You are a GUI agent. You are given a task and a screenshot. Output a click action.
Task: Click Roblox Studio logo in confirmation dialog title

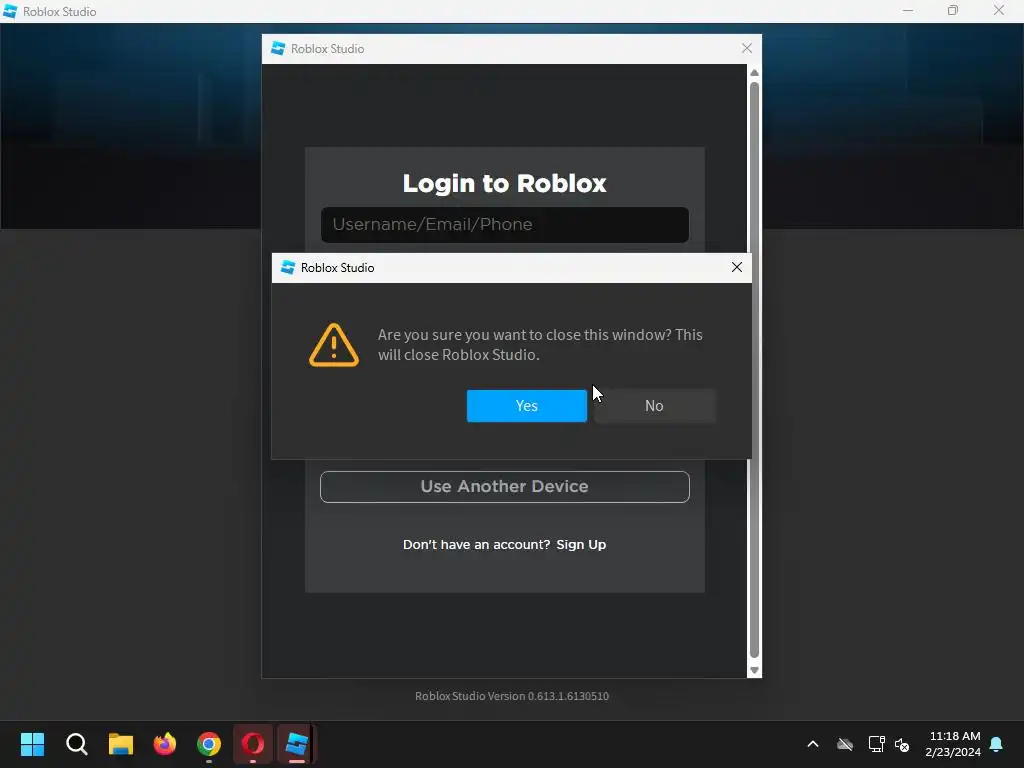pyautogui.click(x=287, y=267)
